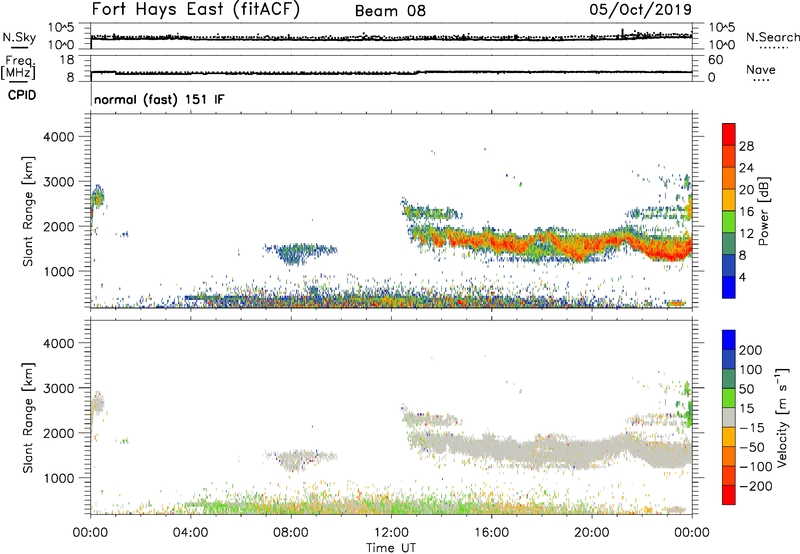Viewport: 800px width, 554px height.
Task: Click the '12:00' time tick label
Action: pyautogui.click(x=391, y=533)
